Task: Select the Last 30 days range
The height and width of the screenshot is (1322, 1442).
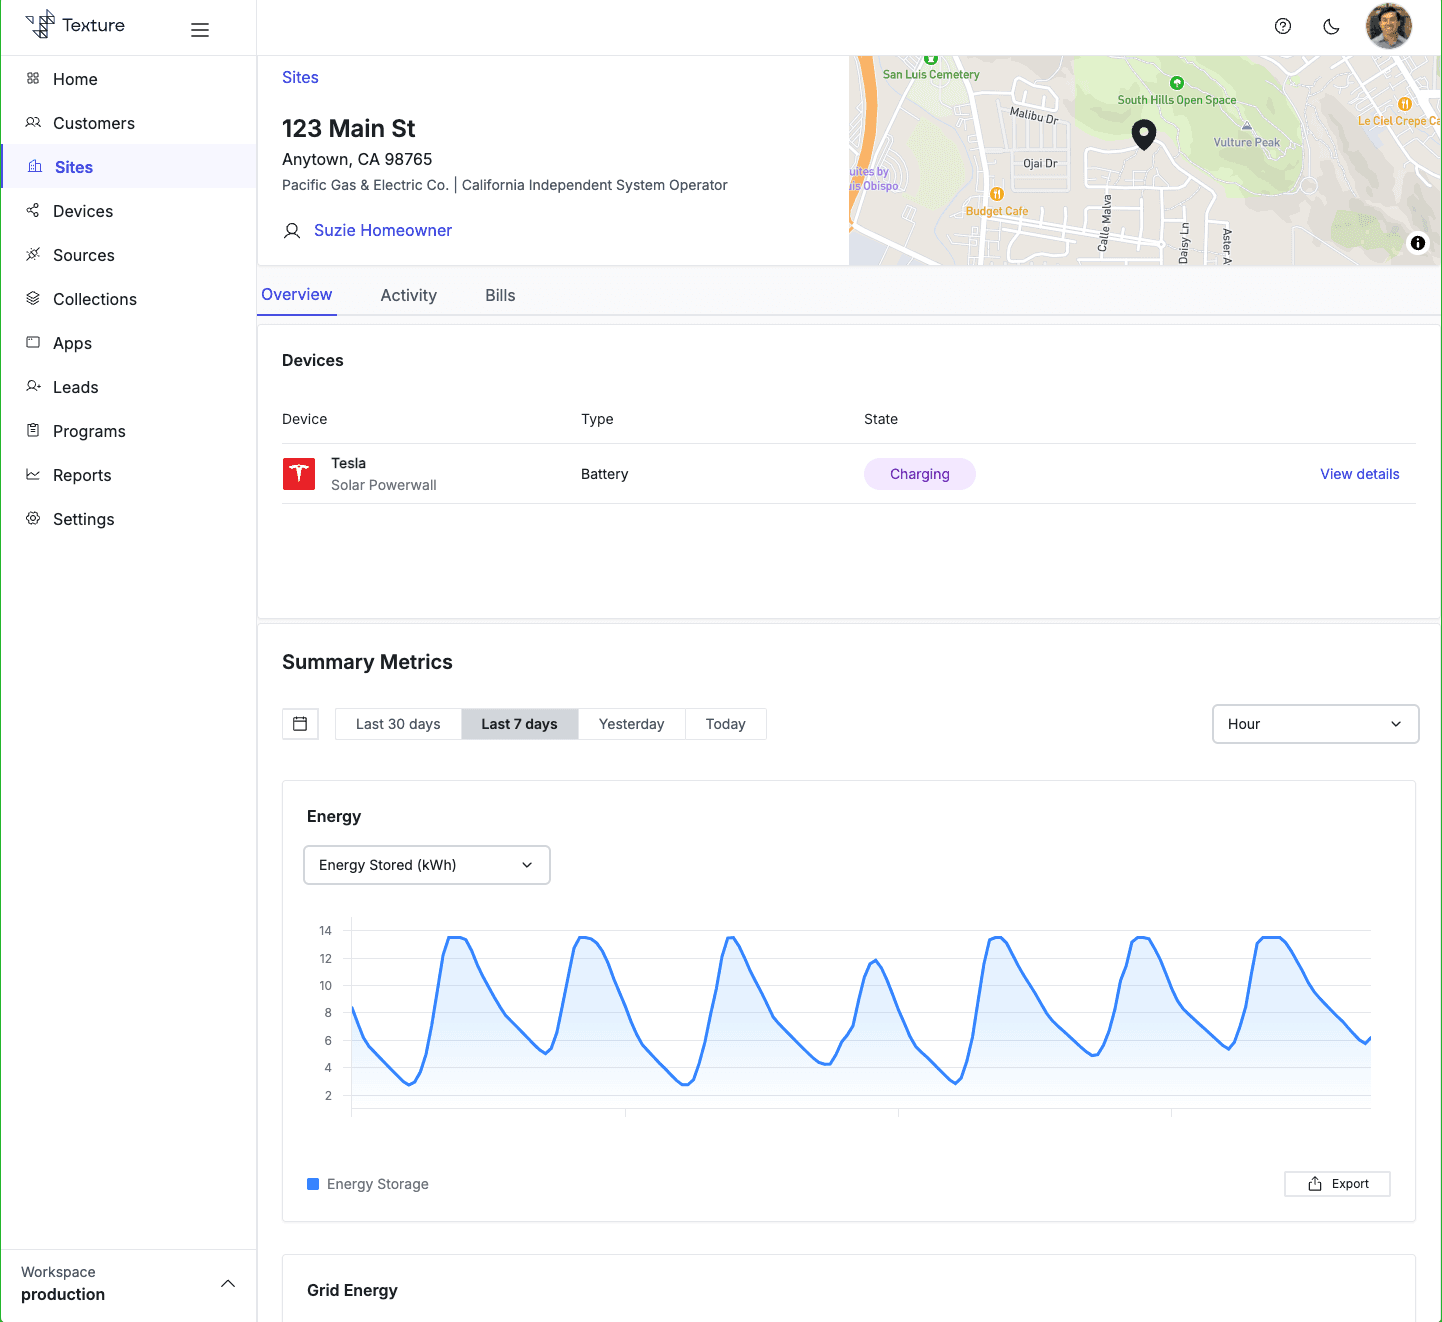Action: [398, 724]
